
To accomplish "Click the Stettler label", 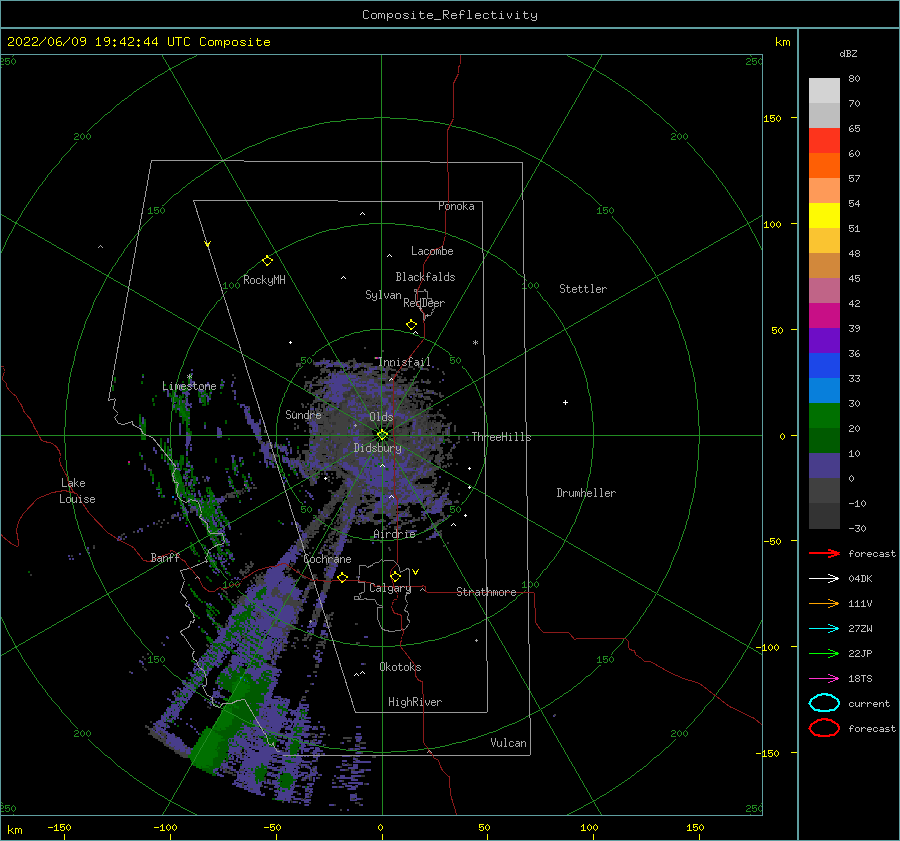I will click(x=583, y=289).
